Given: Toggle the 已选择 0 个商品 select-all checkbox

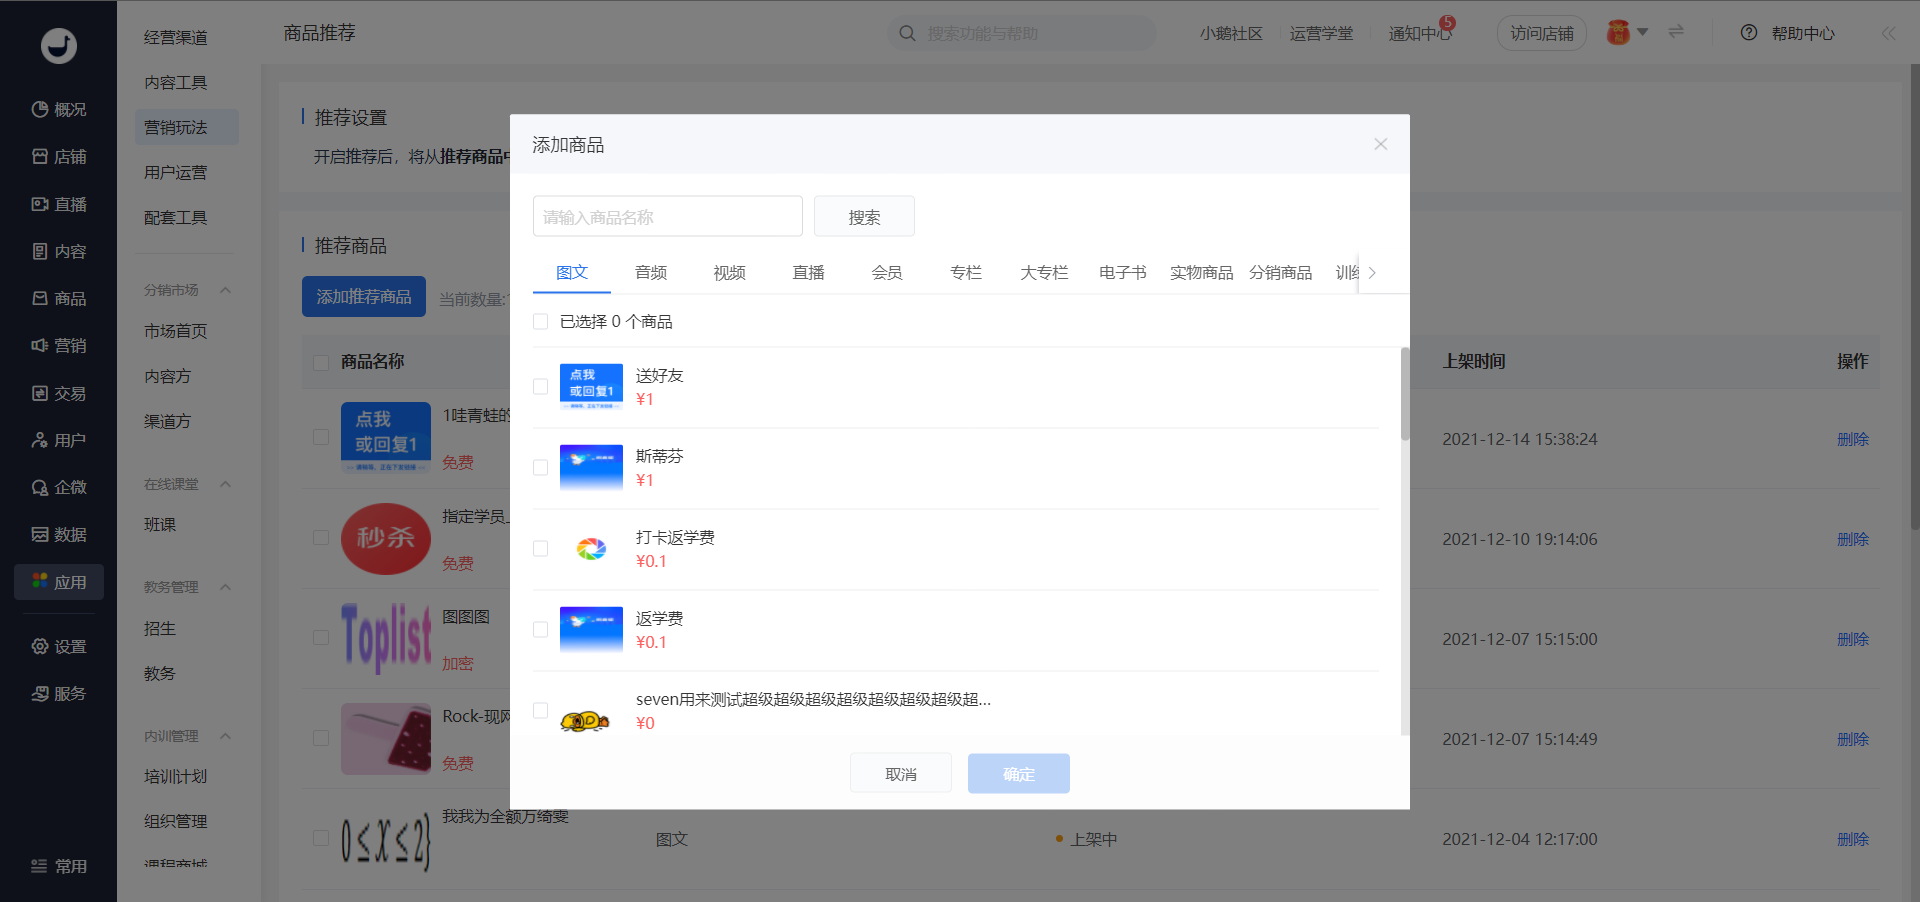Looking at the screenshot, I should 541,321.
